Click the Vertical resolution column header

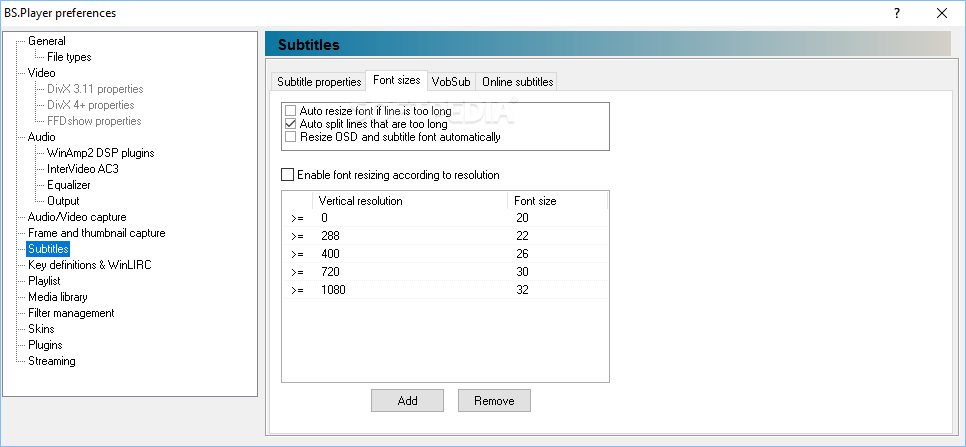click(x=410, y=201)
